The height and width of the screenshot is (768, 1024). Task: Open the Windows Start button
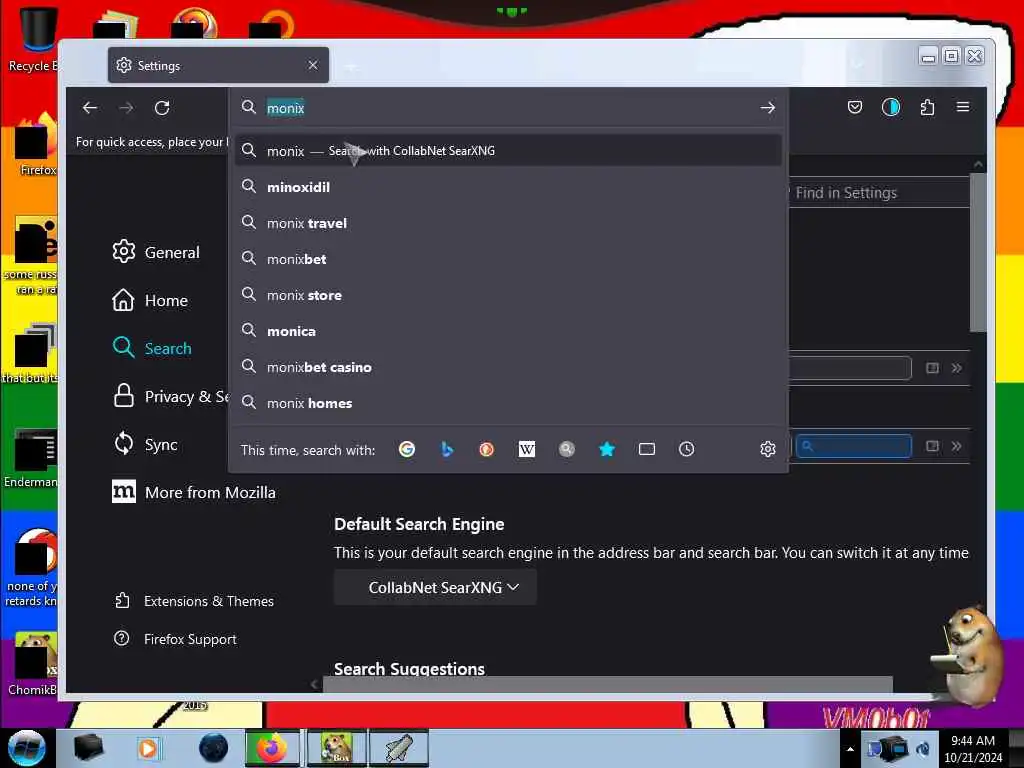click(26, 748)
